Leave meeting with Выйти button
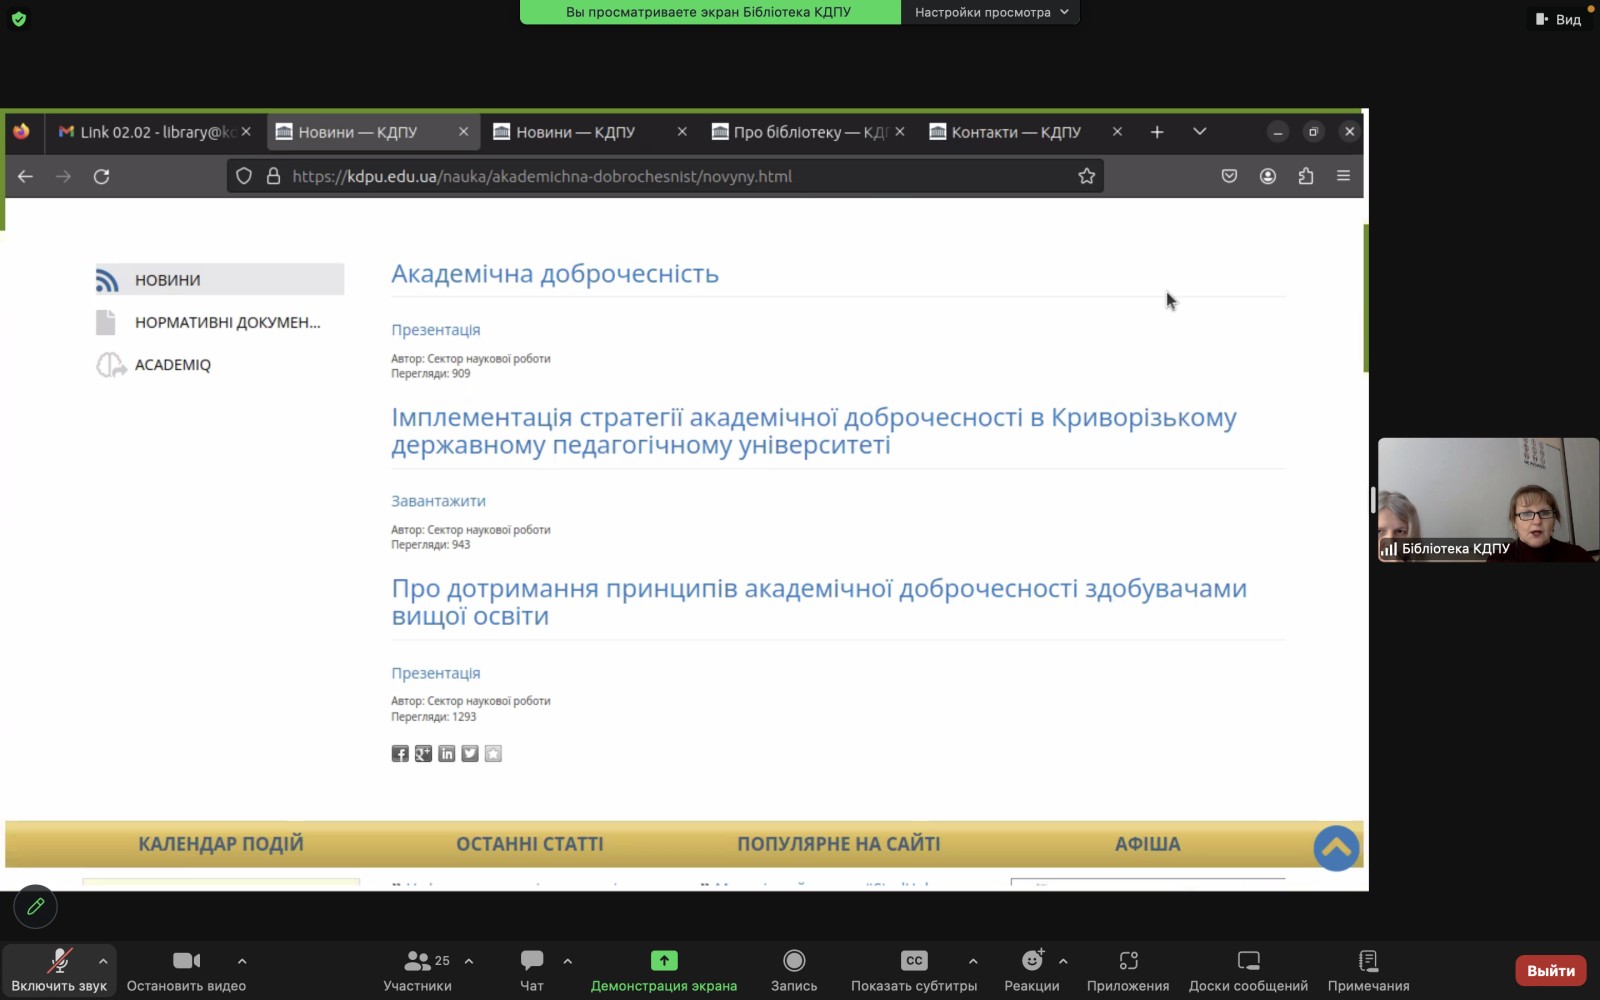The image size is (1600, 1000). (x=1551, y=970)
